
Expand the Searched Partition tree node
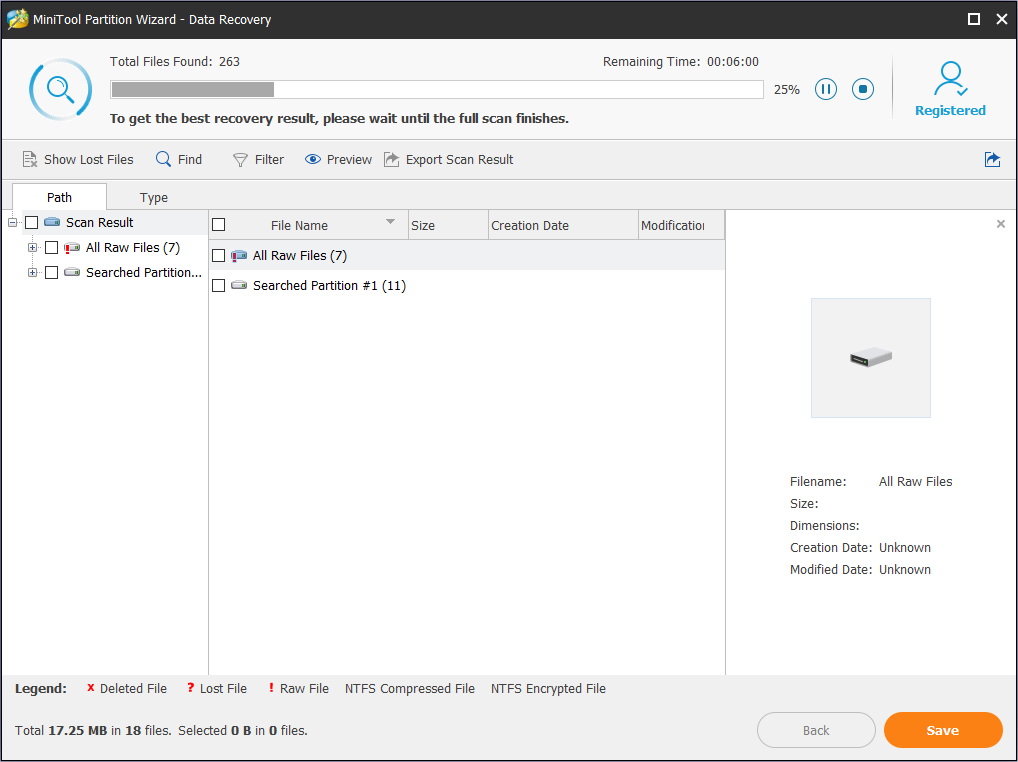point(32,273)
